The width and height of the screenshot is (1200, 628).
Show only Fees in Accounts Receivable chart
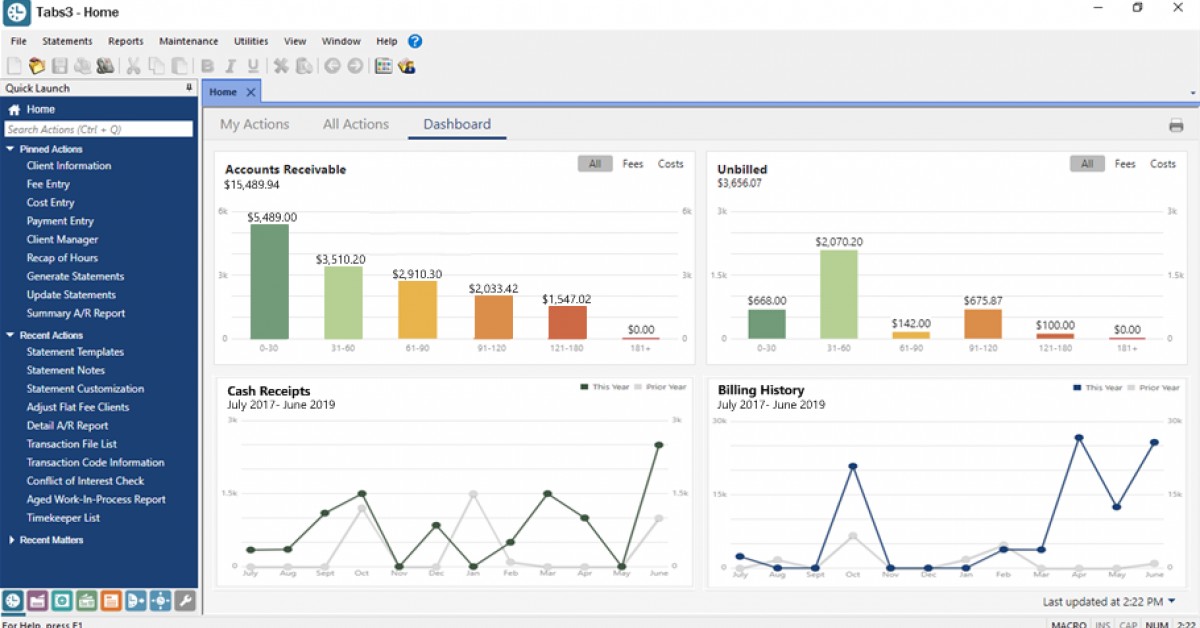click(632, 163)
